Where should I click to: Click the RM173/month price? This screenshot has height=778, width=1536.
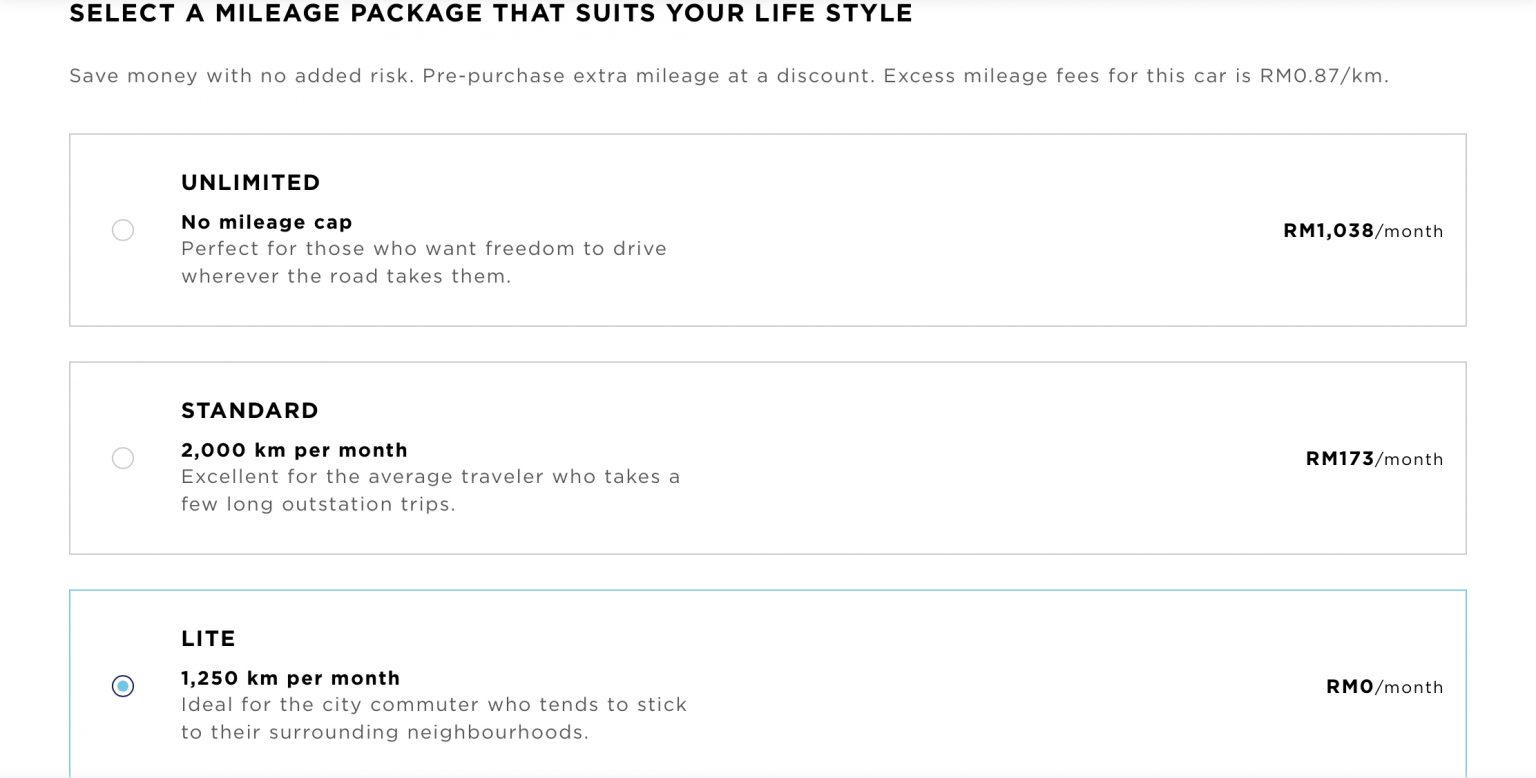click(1374, 459)
